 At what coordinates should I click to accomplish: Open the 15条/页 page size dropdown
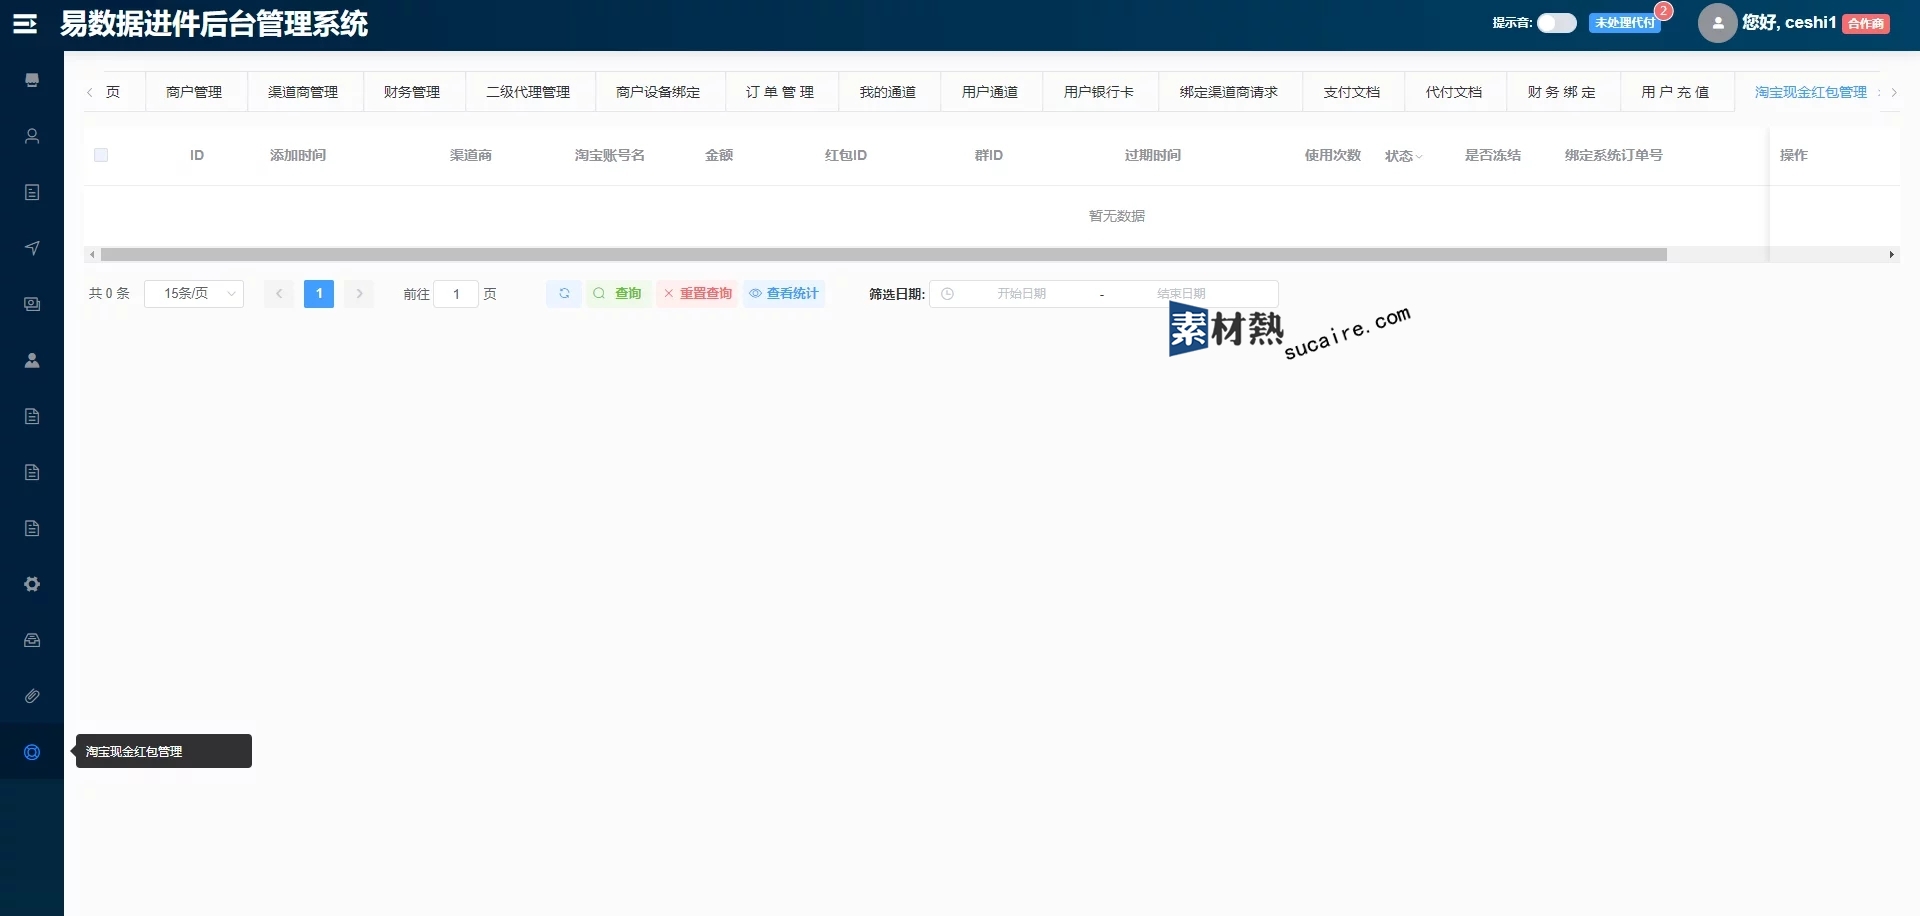[x=194, y=293]
